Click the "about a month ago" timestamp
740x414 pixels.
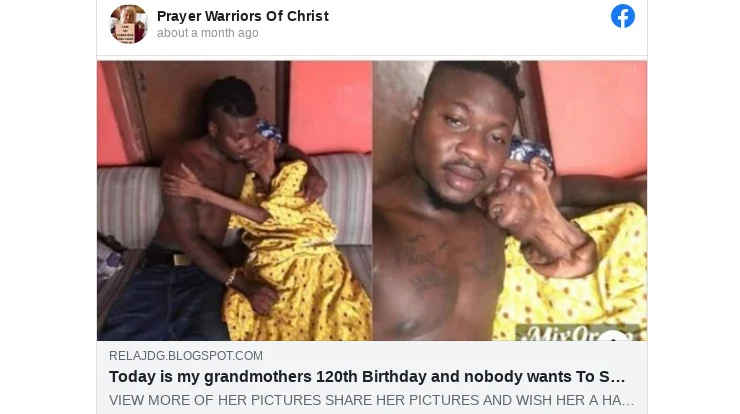click(x=208, y=33)
